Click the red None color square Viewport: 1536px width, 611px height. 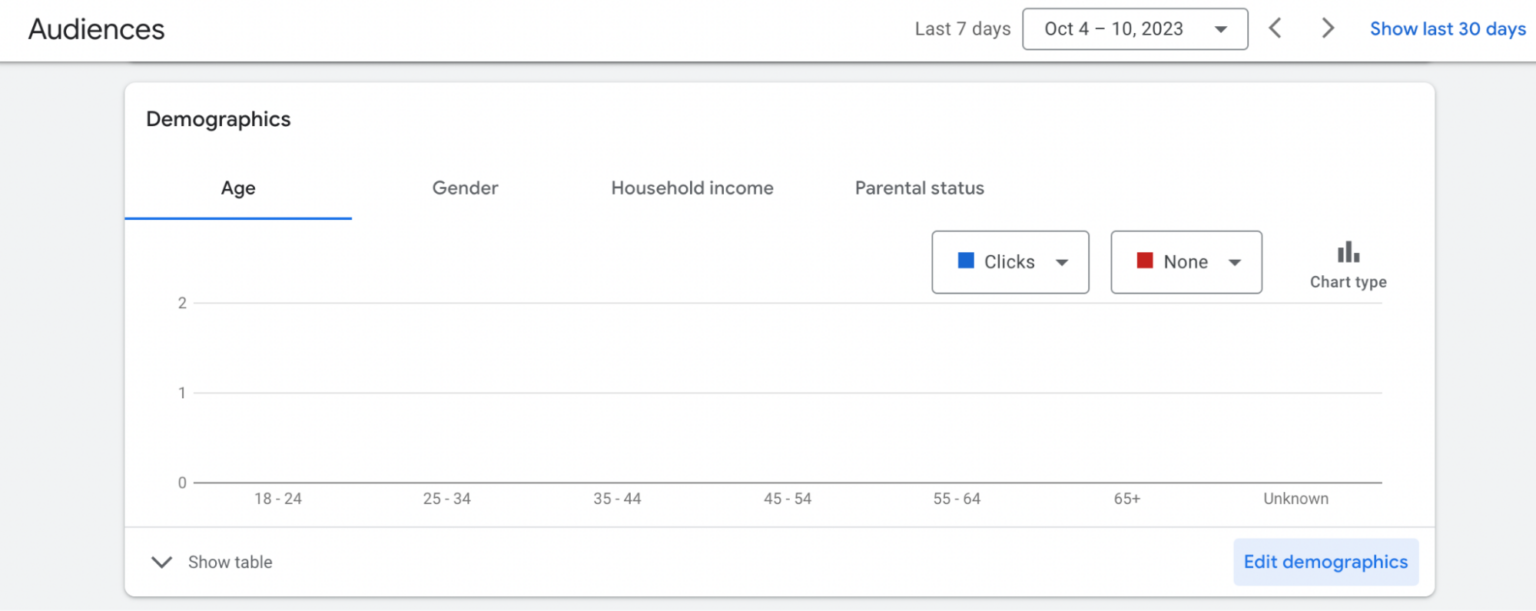pyautogui.click(x=1145, y=261)
